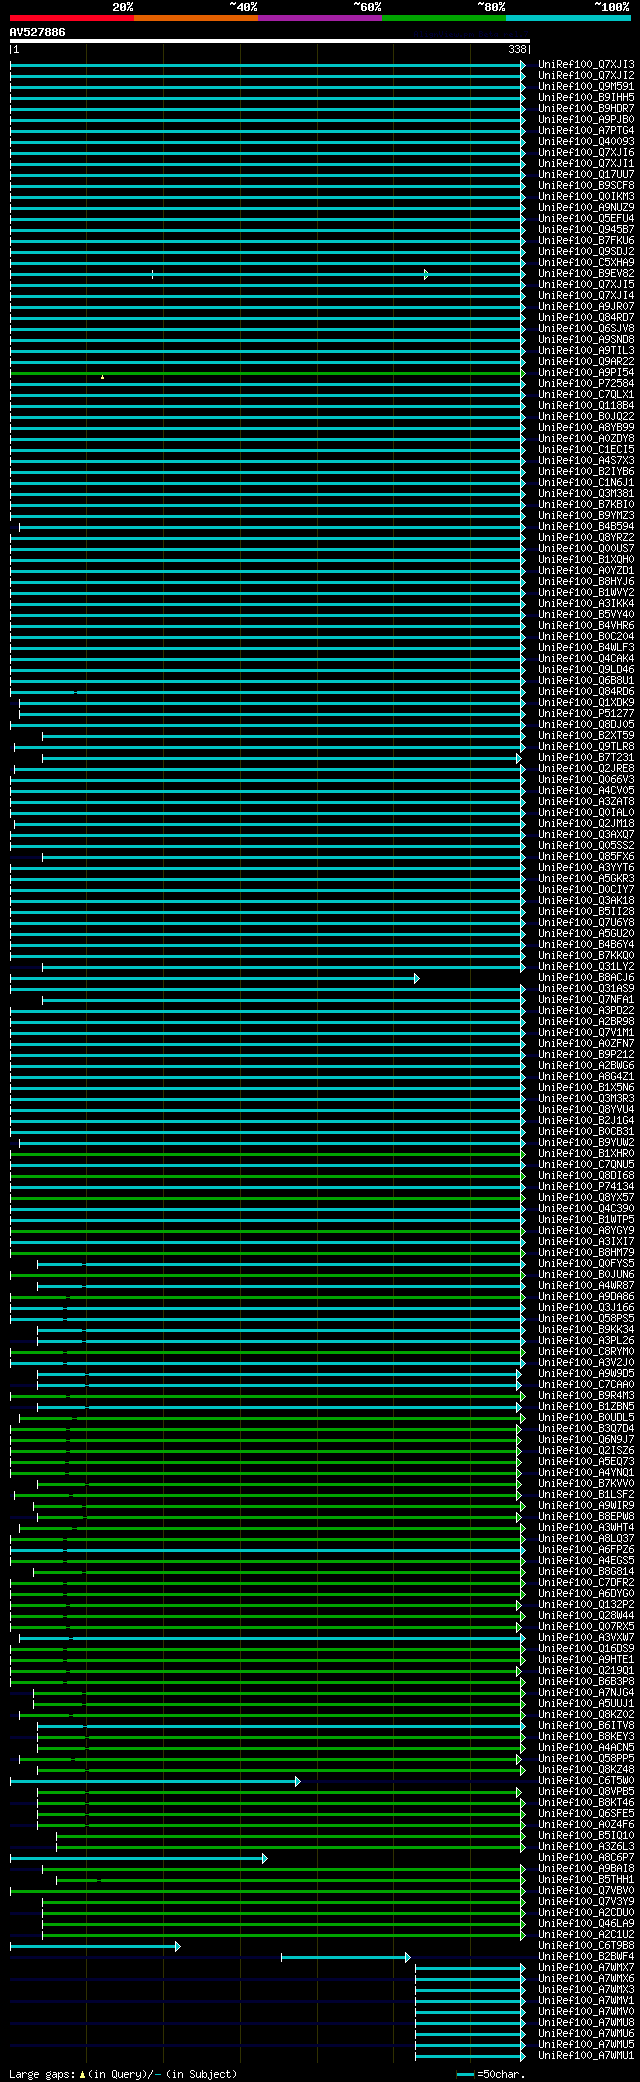Select the UniRef100_C7DFR2 label
The image size is (640, 2082).
click(x=586, y=1582)
